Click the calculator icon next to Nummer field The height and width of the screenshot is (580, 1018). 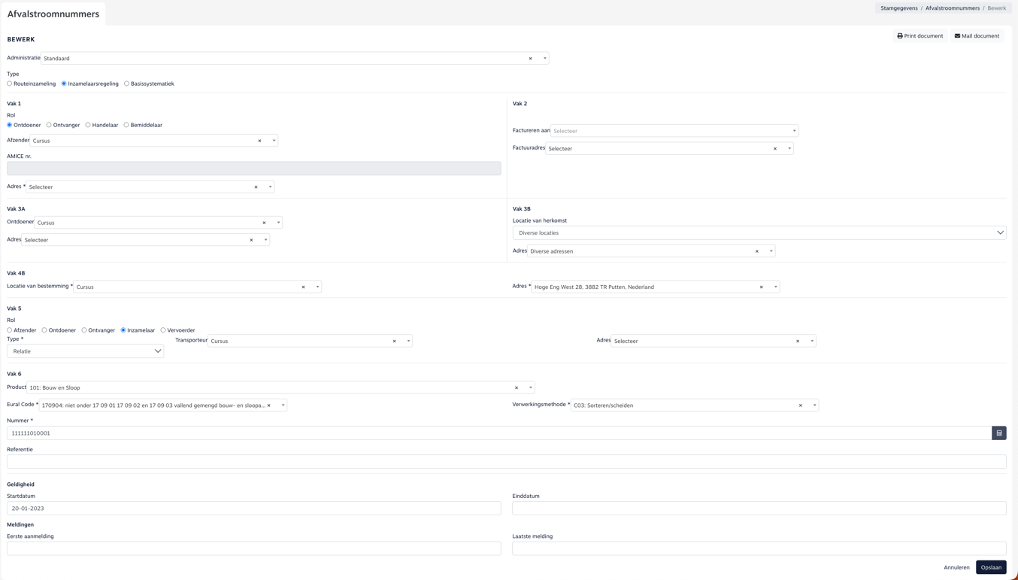[998, 433]
